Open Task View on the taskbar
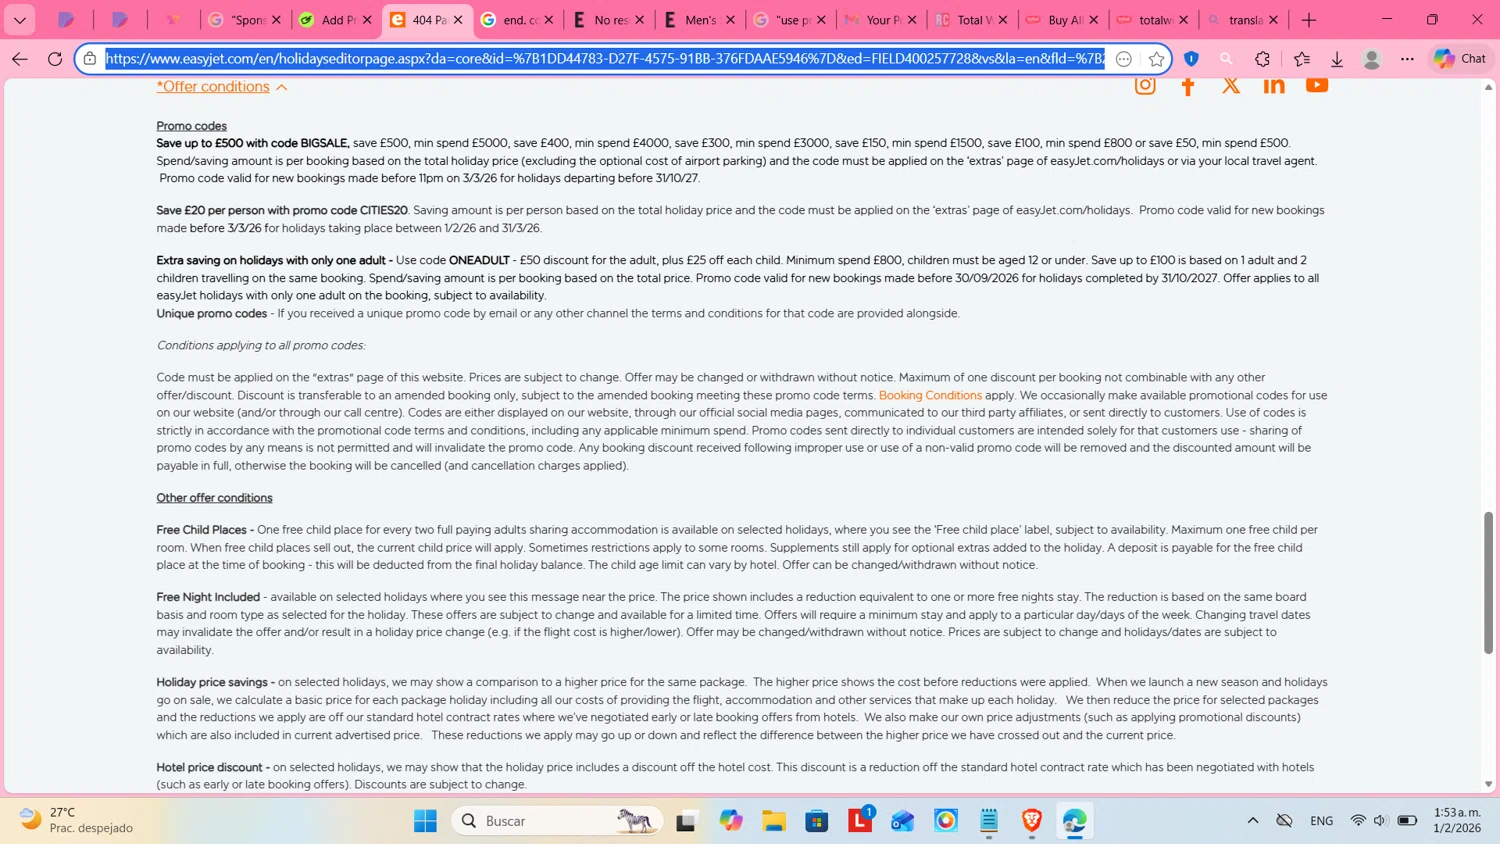This screenshot has height=844, width=1500. click(x=686, y=821)
